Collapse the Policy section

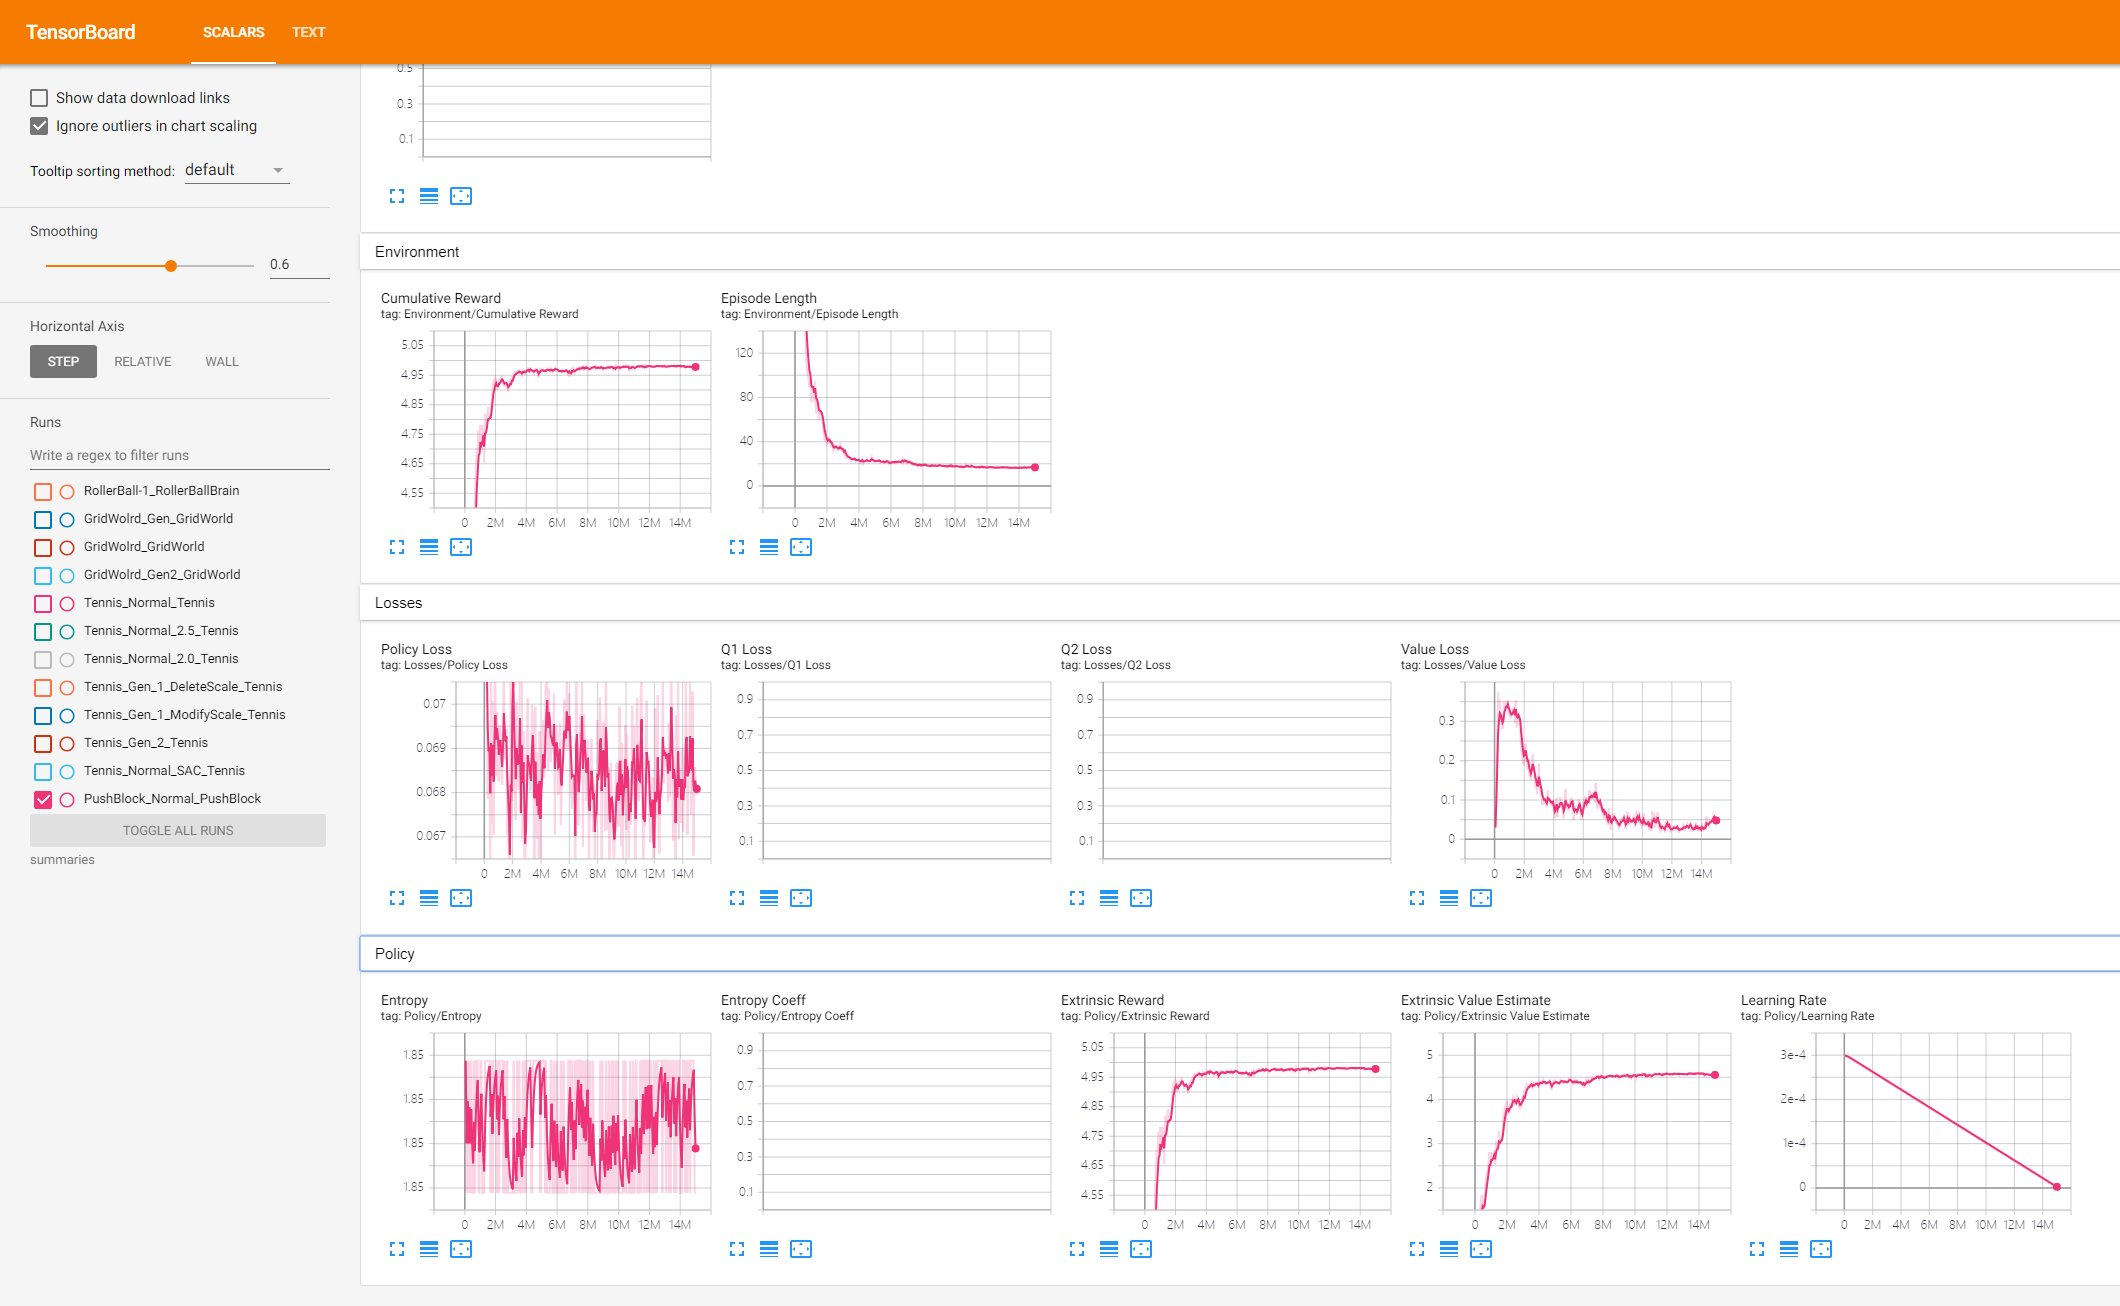[1240, 954]
